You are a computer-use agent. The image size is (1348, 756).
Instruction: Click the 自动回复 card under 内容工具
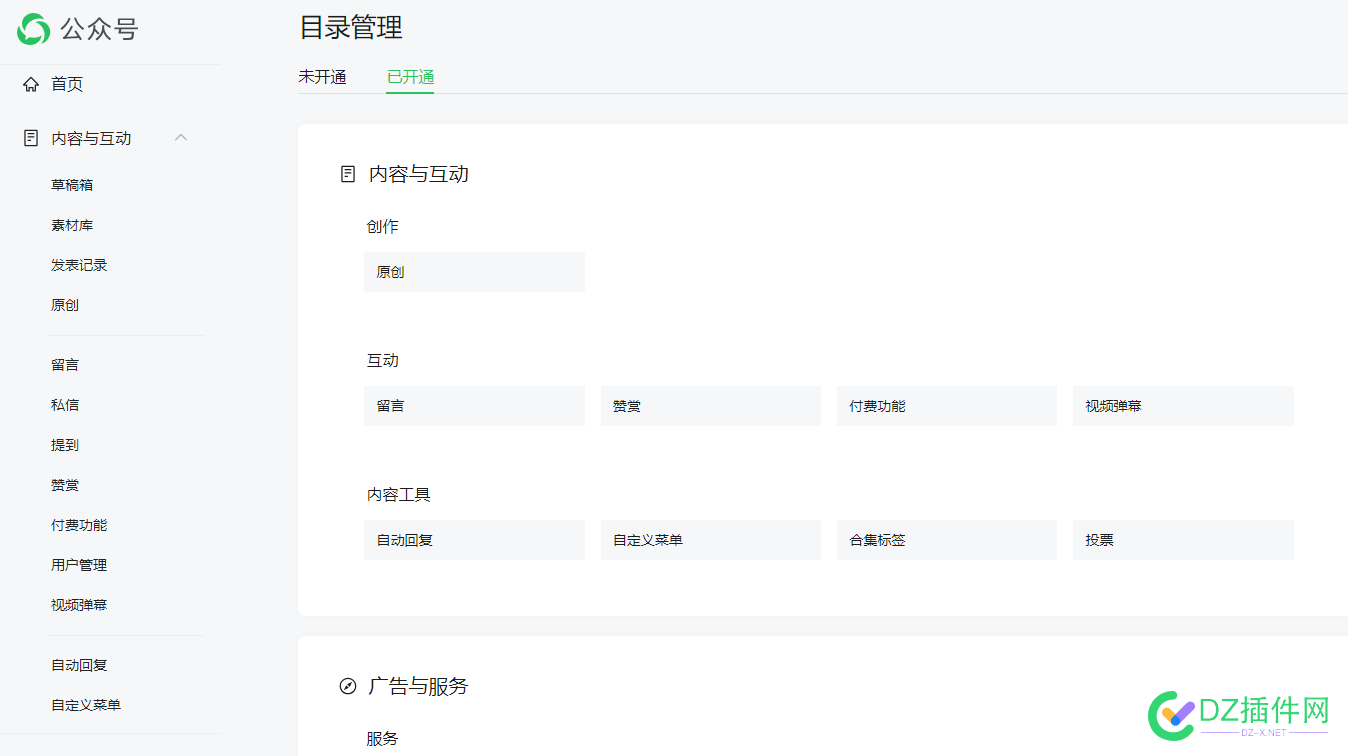point(474,540)
